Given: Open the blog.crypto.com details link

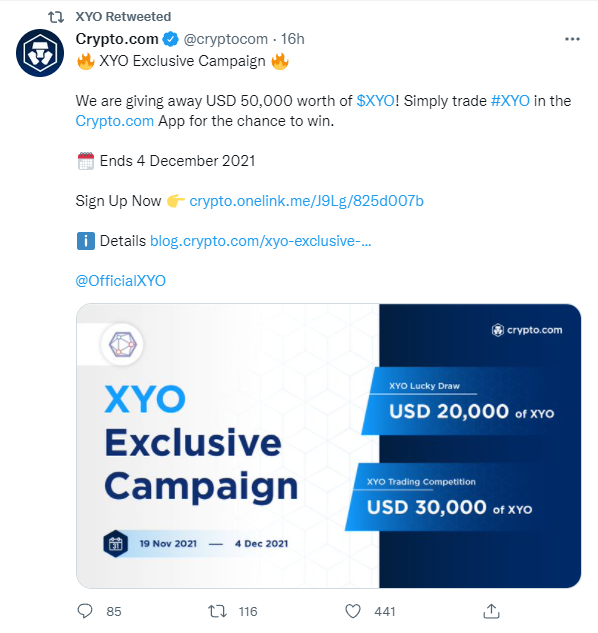Looking at the screenshot, I should [260, 241].
